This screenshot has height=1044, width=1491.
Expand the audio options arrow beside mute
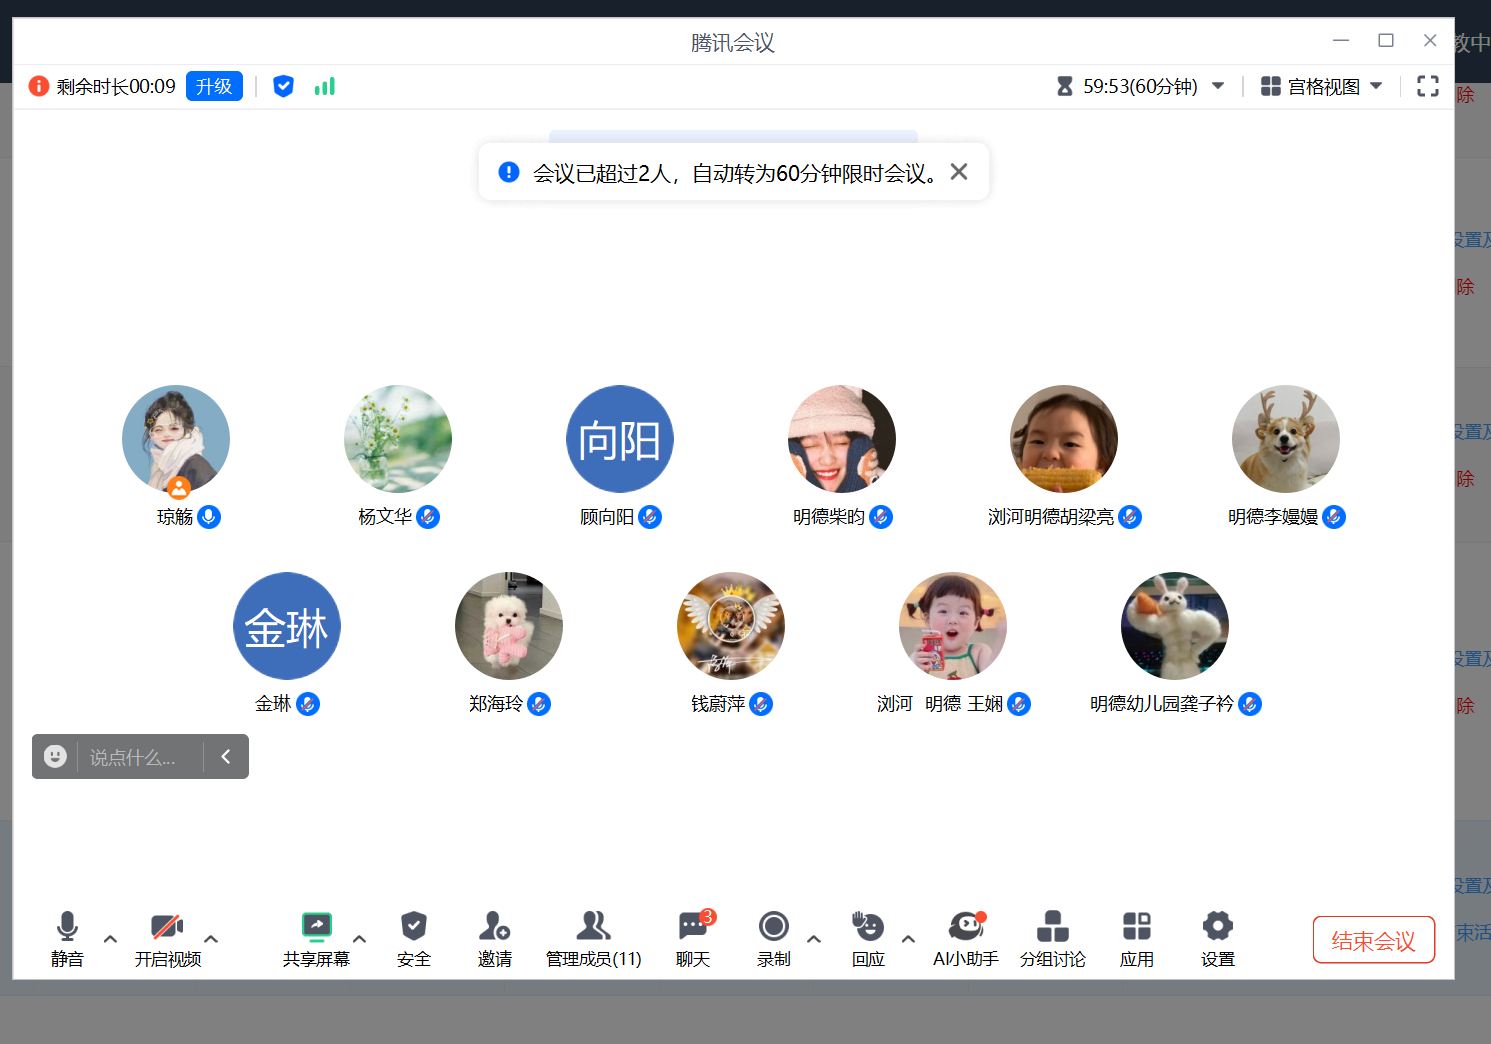coord(110,939)
